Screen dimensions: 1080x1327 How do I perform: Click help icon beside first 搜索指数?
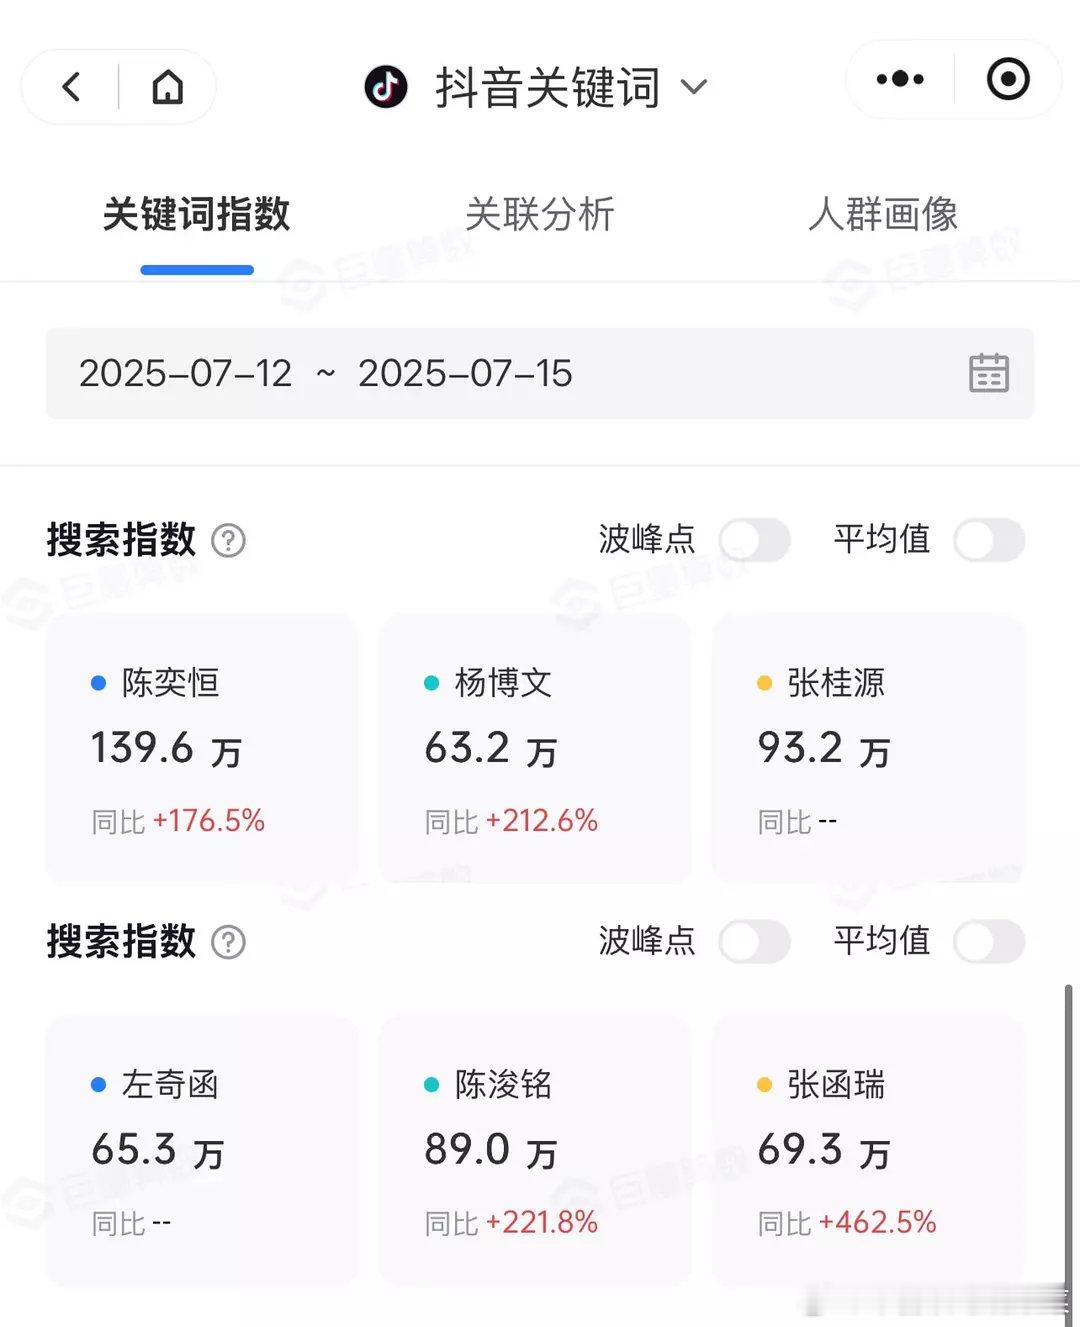pos(229,541)
